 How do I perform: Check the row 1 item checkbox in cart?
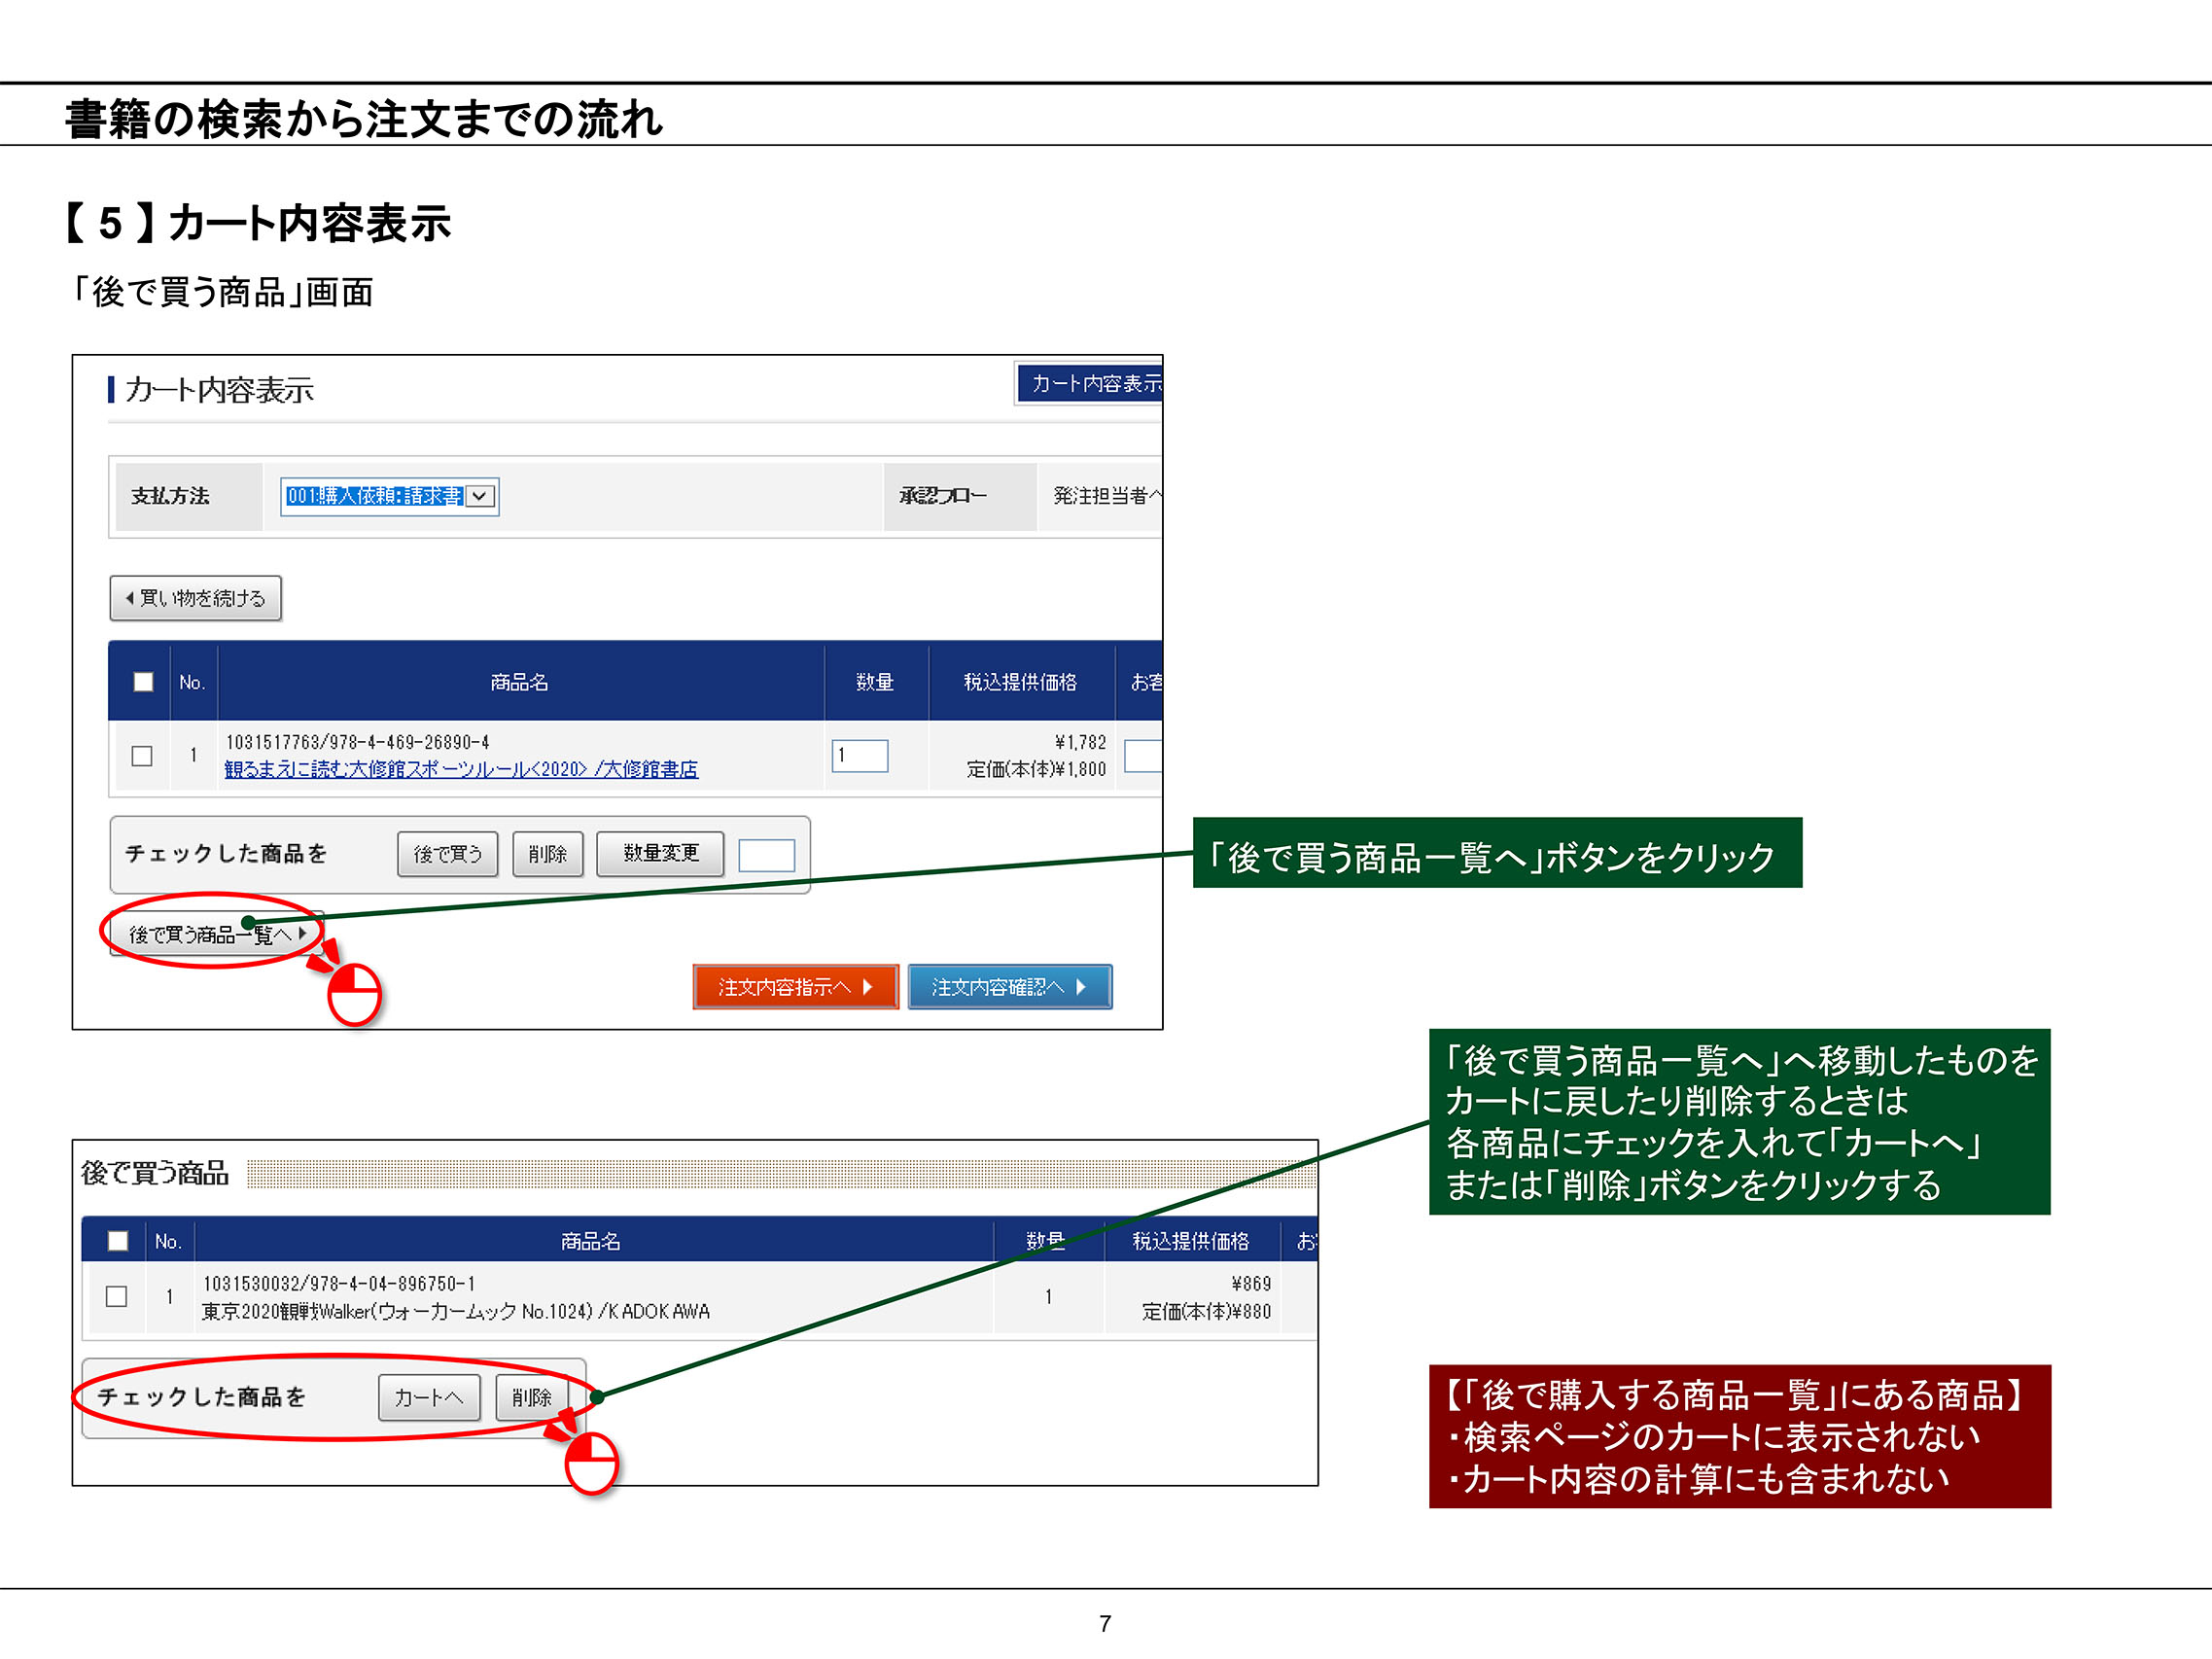(x=142, y=756)
